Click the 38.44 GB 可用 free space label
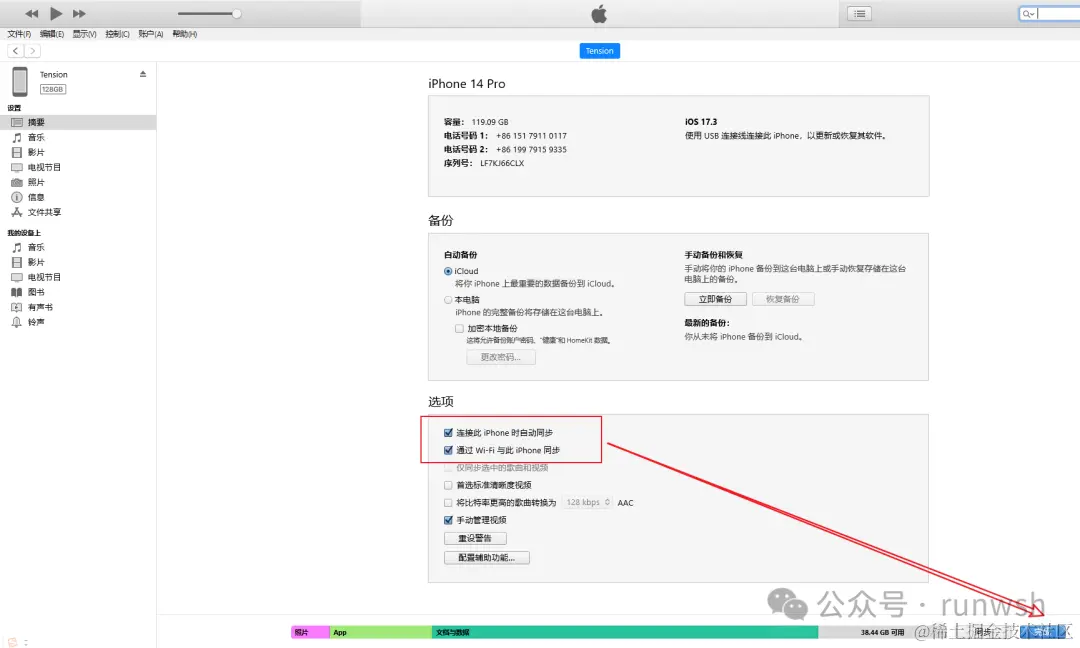This screenshot has width=1080, height=648. [882, 632]
